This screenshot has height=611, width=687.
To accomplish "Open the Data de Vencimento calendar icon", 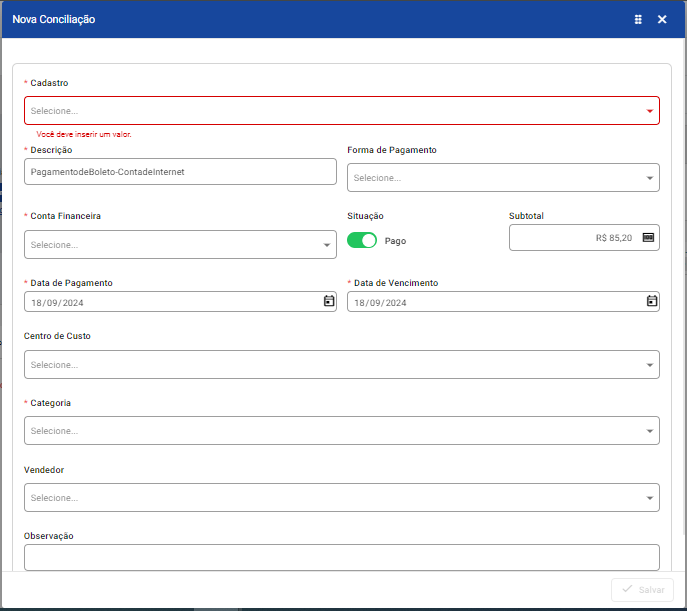I will [651, 301].
